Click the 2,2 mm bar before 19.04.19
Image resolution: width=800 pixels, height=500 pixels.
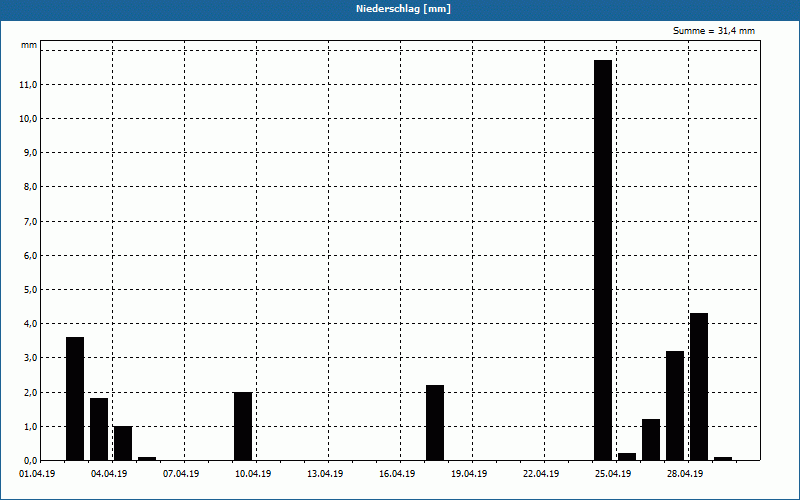pos(435,423)
